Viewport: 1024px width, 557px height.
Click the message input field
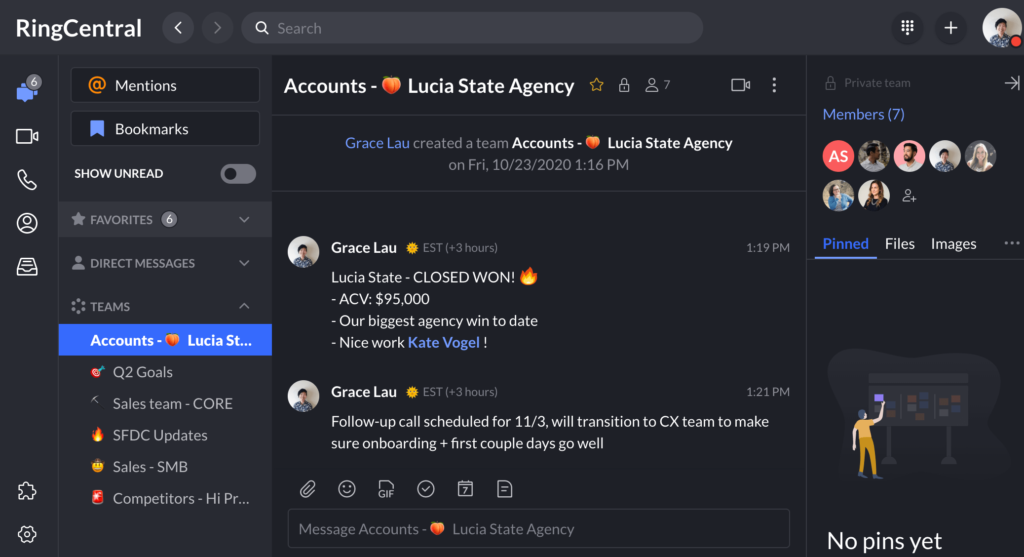538,529
